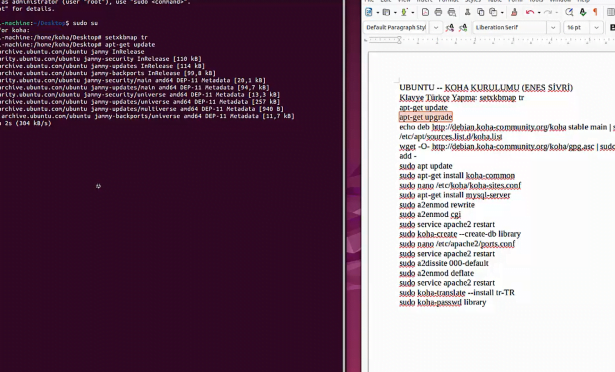Click the Print icon
This screenshot has height=372, width=615.
tap(438, 13)
